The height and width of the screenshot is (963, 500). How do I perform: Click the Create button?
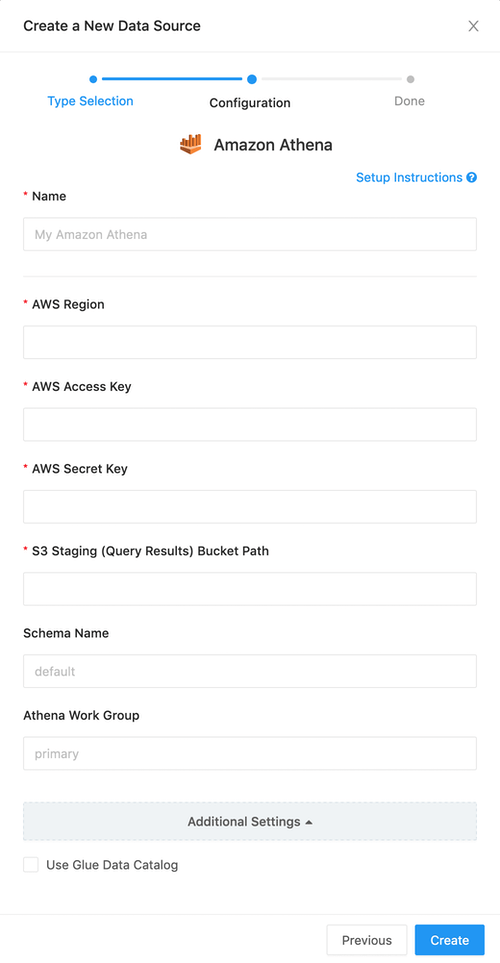450,940
